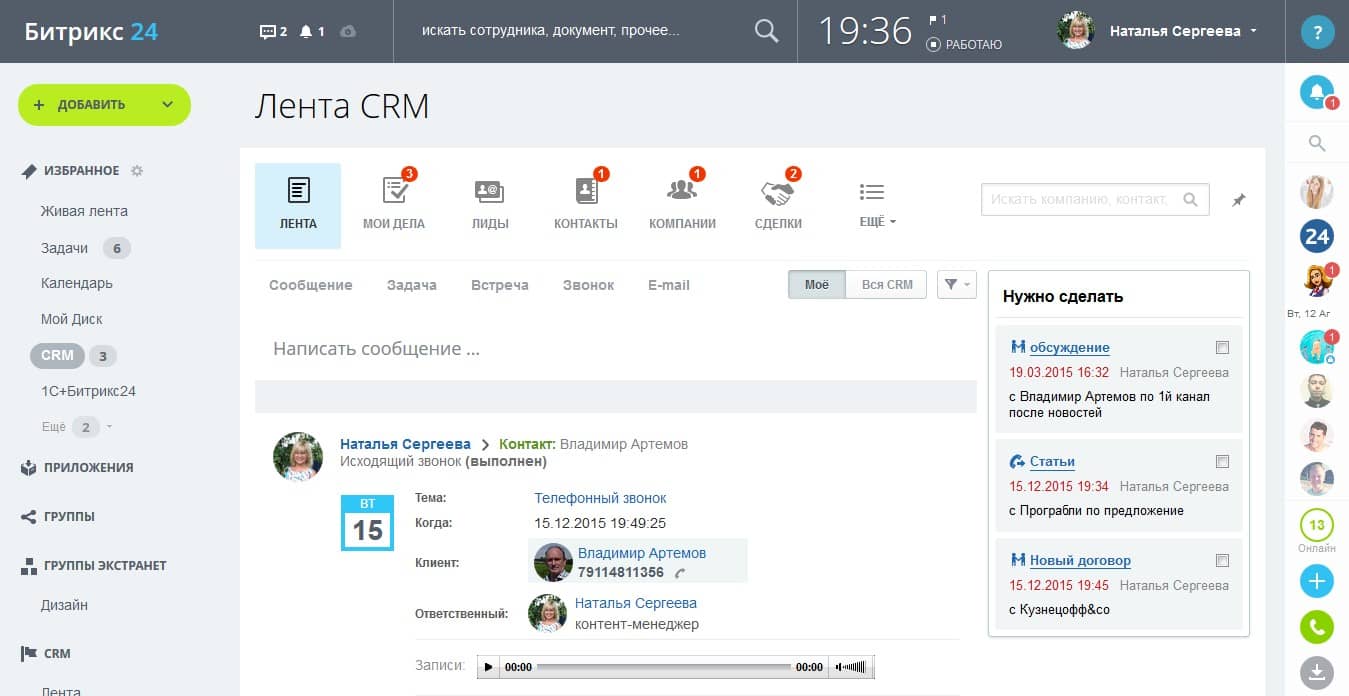Check the обсуждение task checkbox
This screenshot has height=696, width=1349.
tap(1222, 348)
